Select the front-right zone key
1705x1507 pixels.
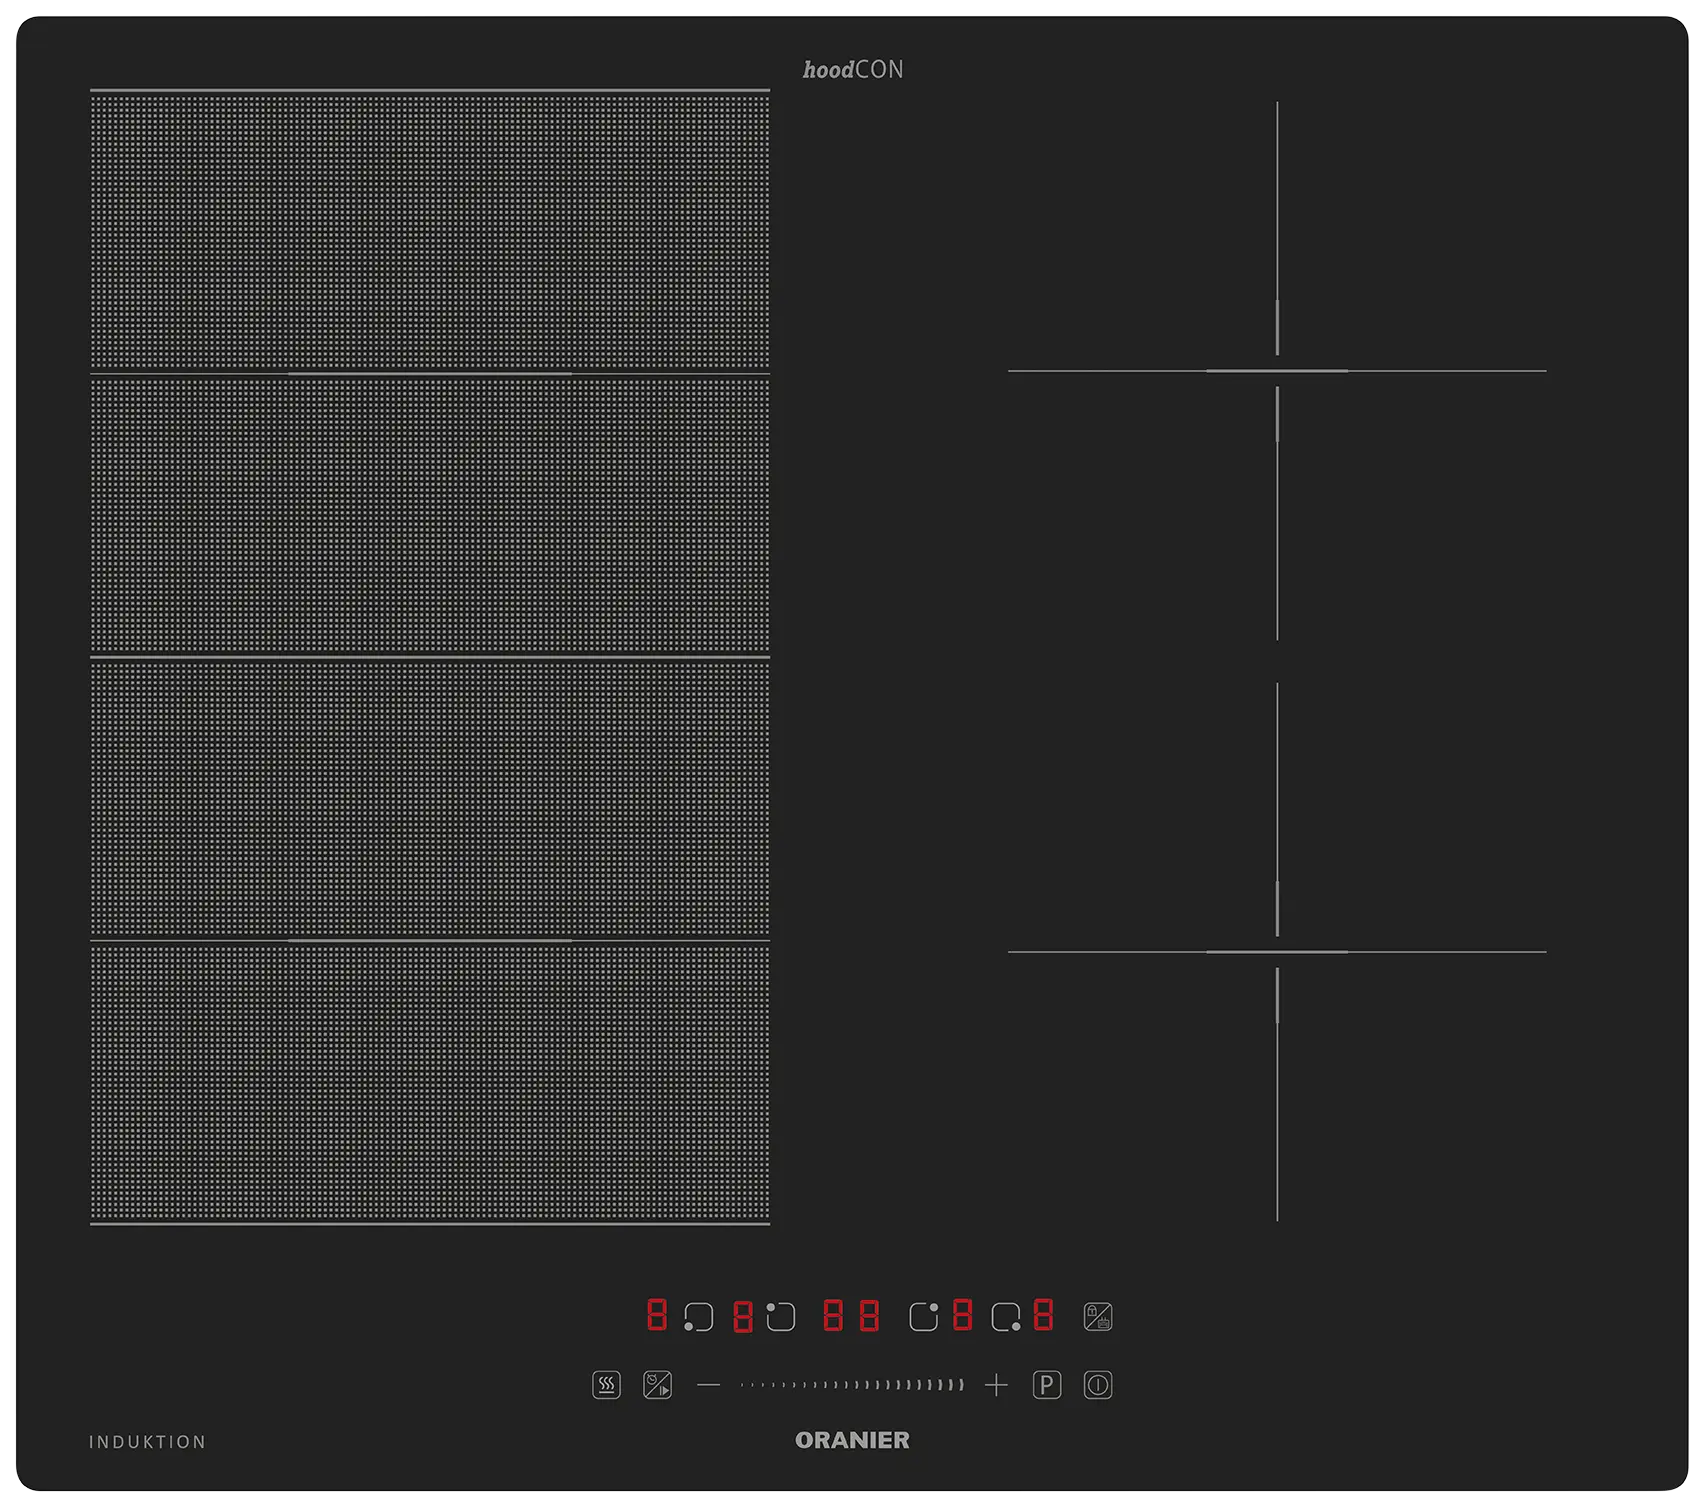(1006, 1317)
